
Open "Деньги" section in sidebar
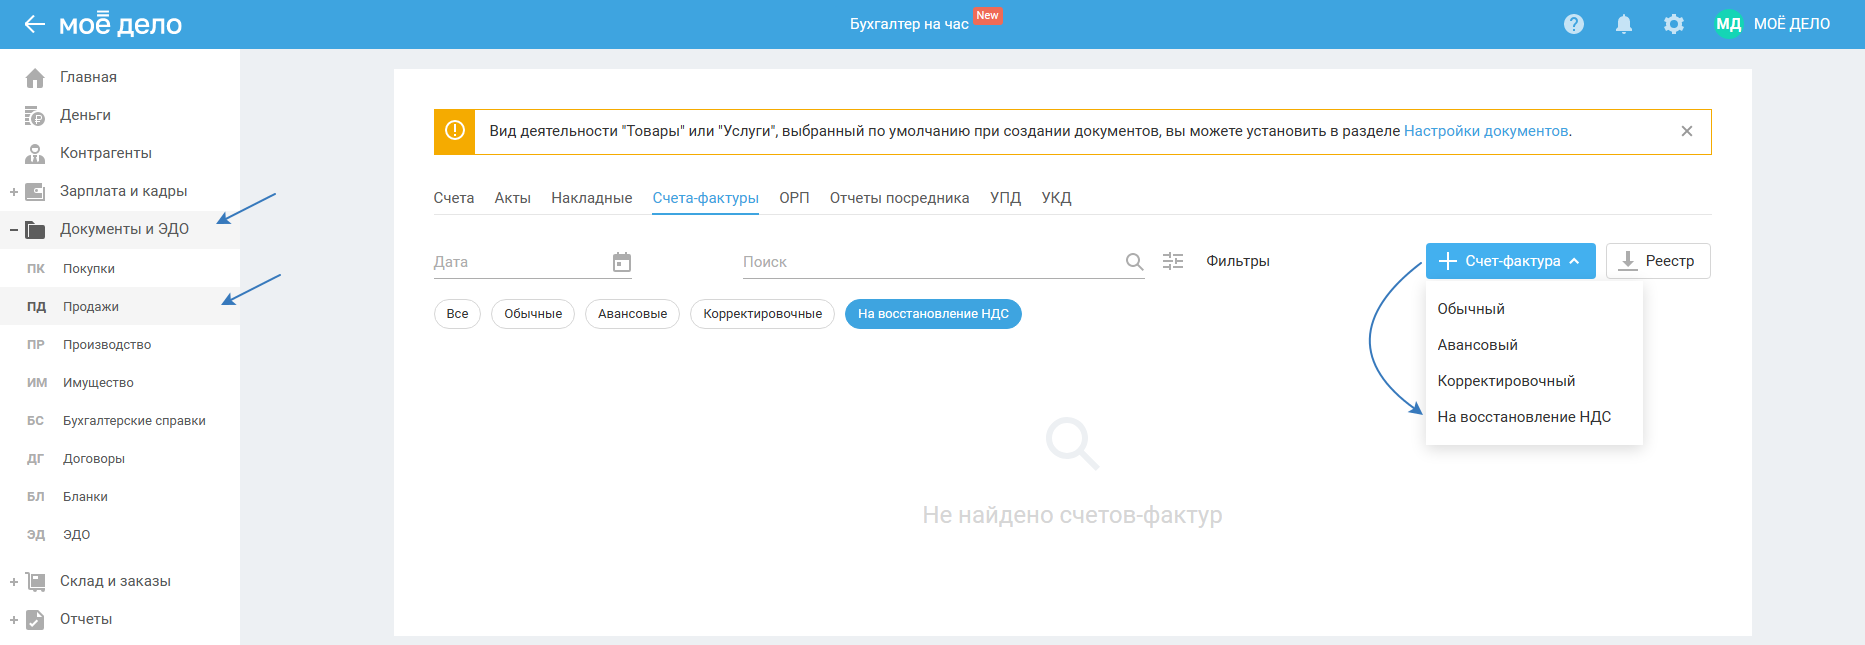tap(85, 115)
